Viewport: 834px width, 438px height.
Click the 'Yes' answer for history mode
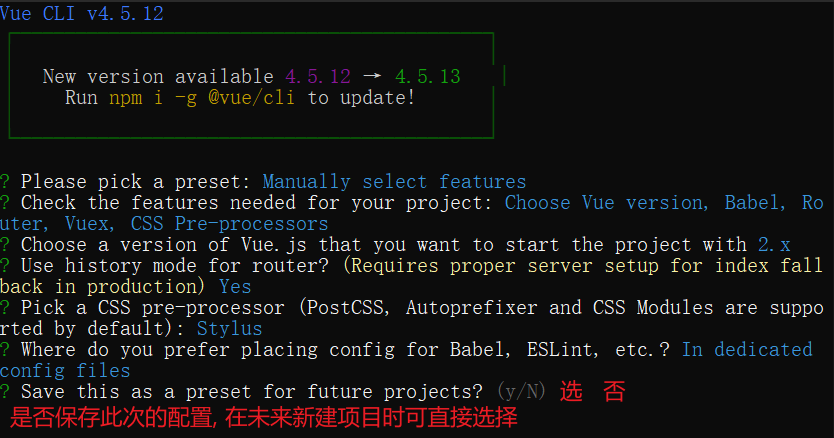[x=235, y=287]
